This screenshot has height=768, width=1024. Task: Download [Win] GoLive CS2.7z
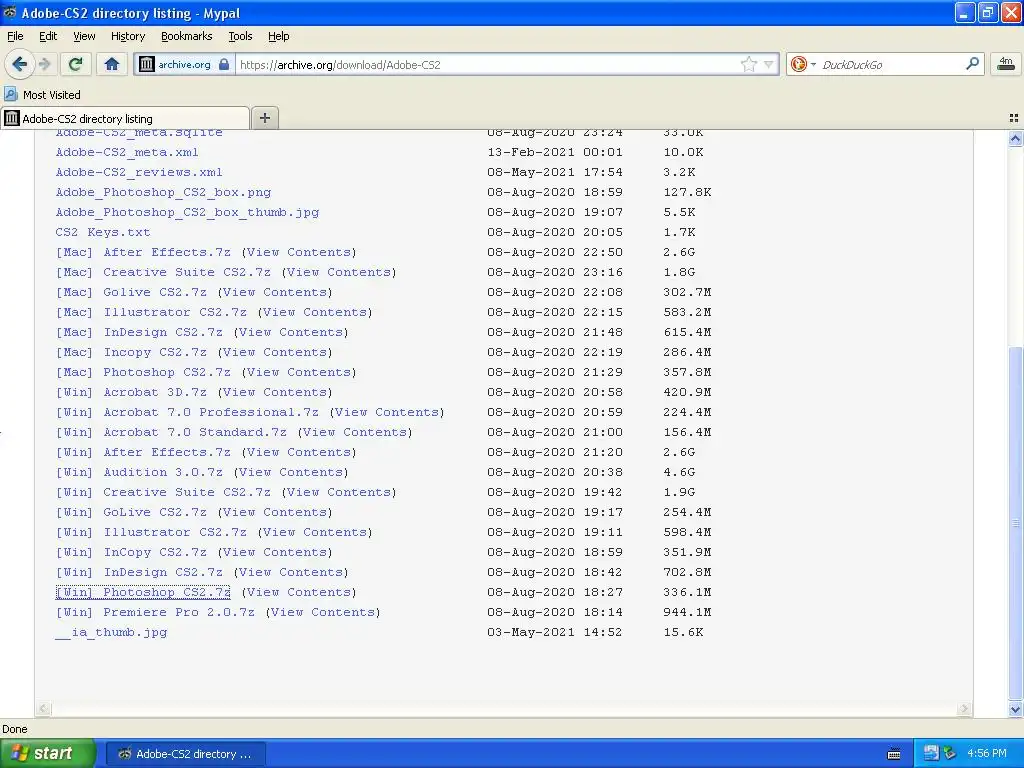(x=131, y=512)
